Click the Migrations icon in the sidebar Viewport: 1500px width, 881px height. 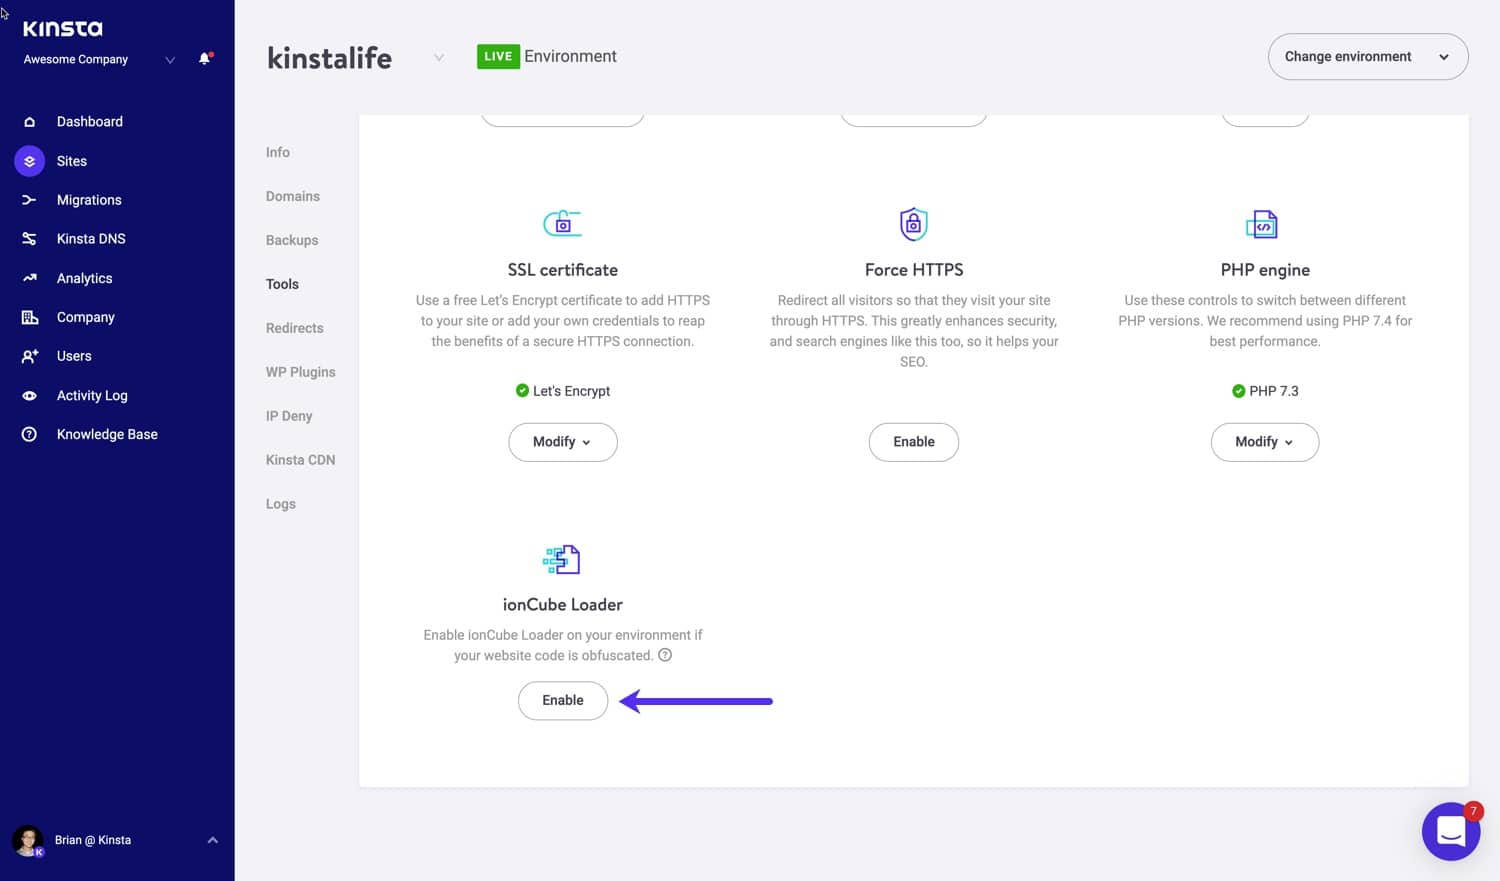pos(30,199)
